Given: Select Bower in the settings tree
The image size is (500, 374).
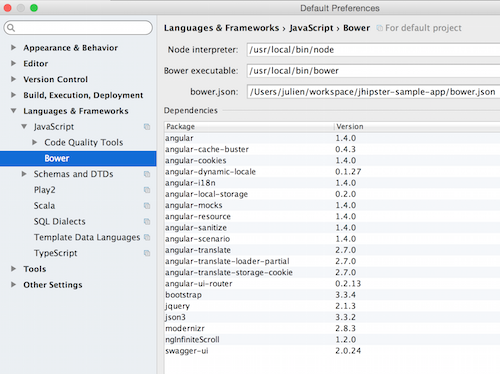Looking at the screenshot, I should [x=78, y=158].
